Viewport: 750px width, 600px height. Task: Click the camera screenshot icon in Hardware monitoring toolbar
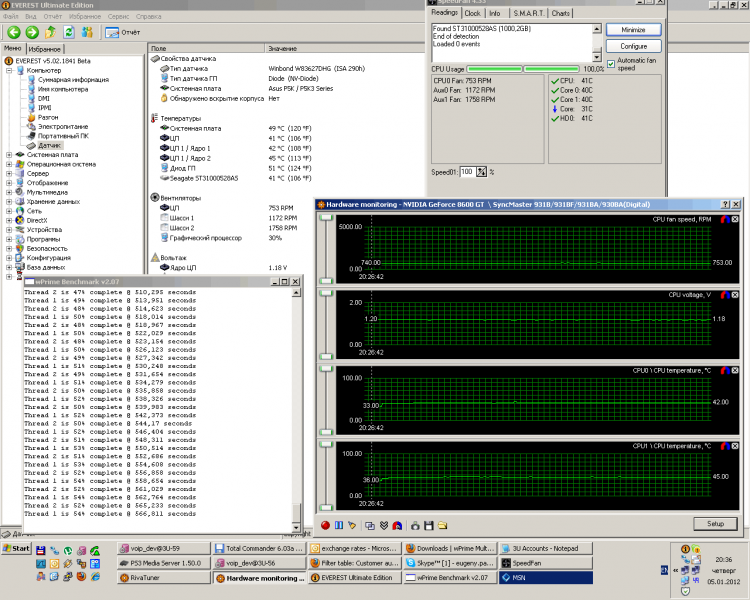tap(415, 526)
